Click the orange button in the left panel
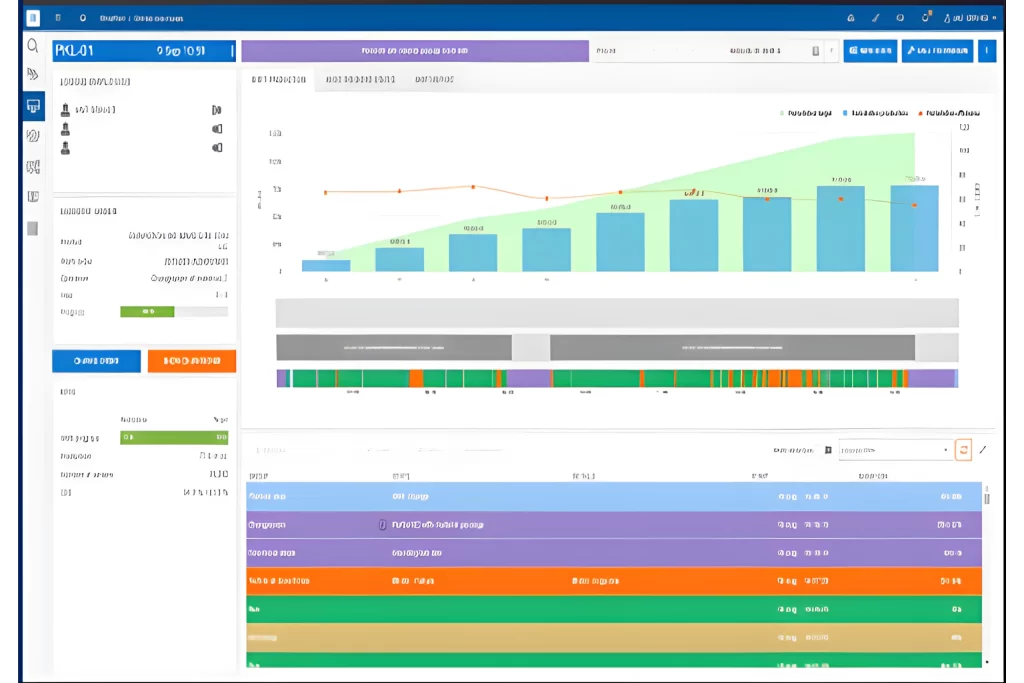Screen dimensions: 1024x683 coord(191,361)
